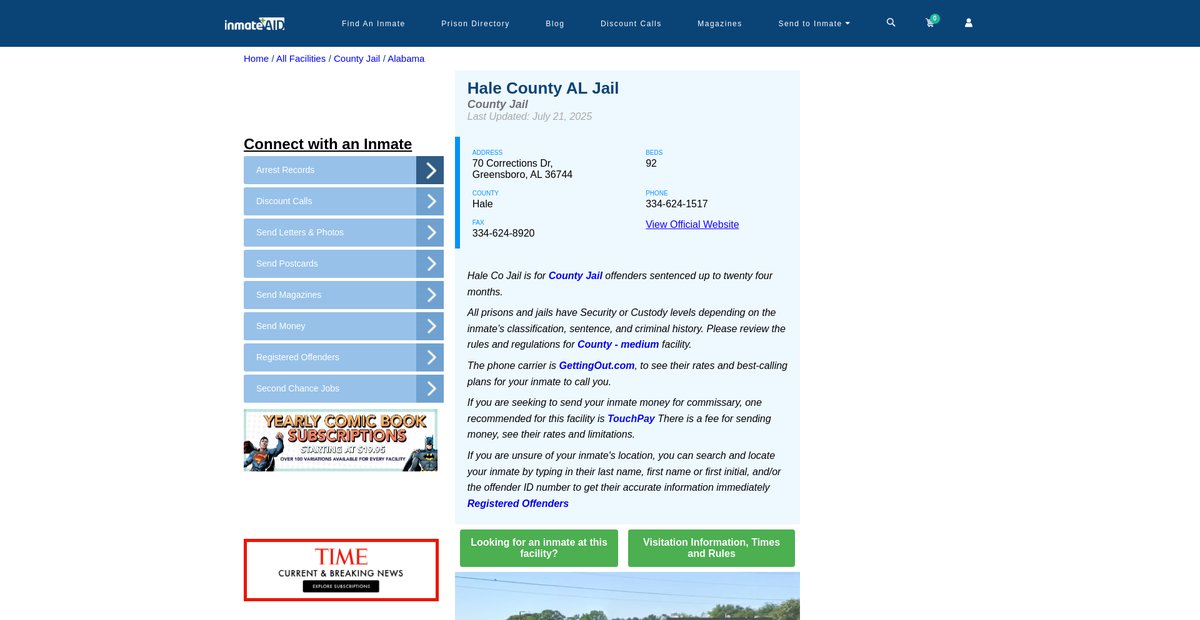Open the user account icon

968,22
